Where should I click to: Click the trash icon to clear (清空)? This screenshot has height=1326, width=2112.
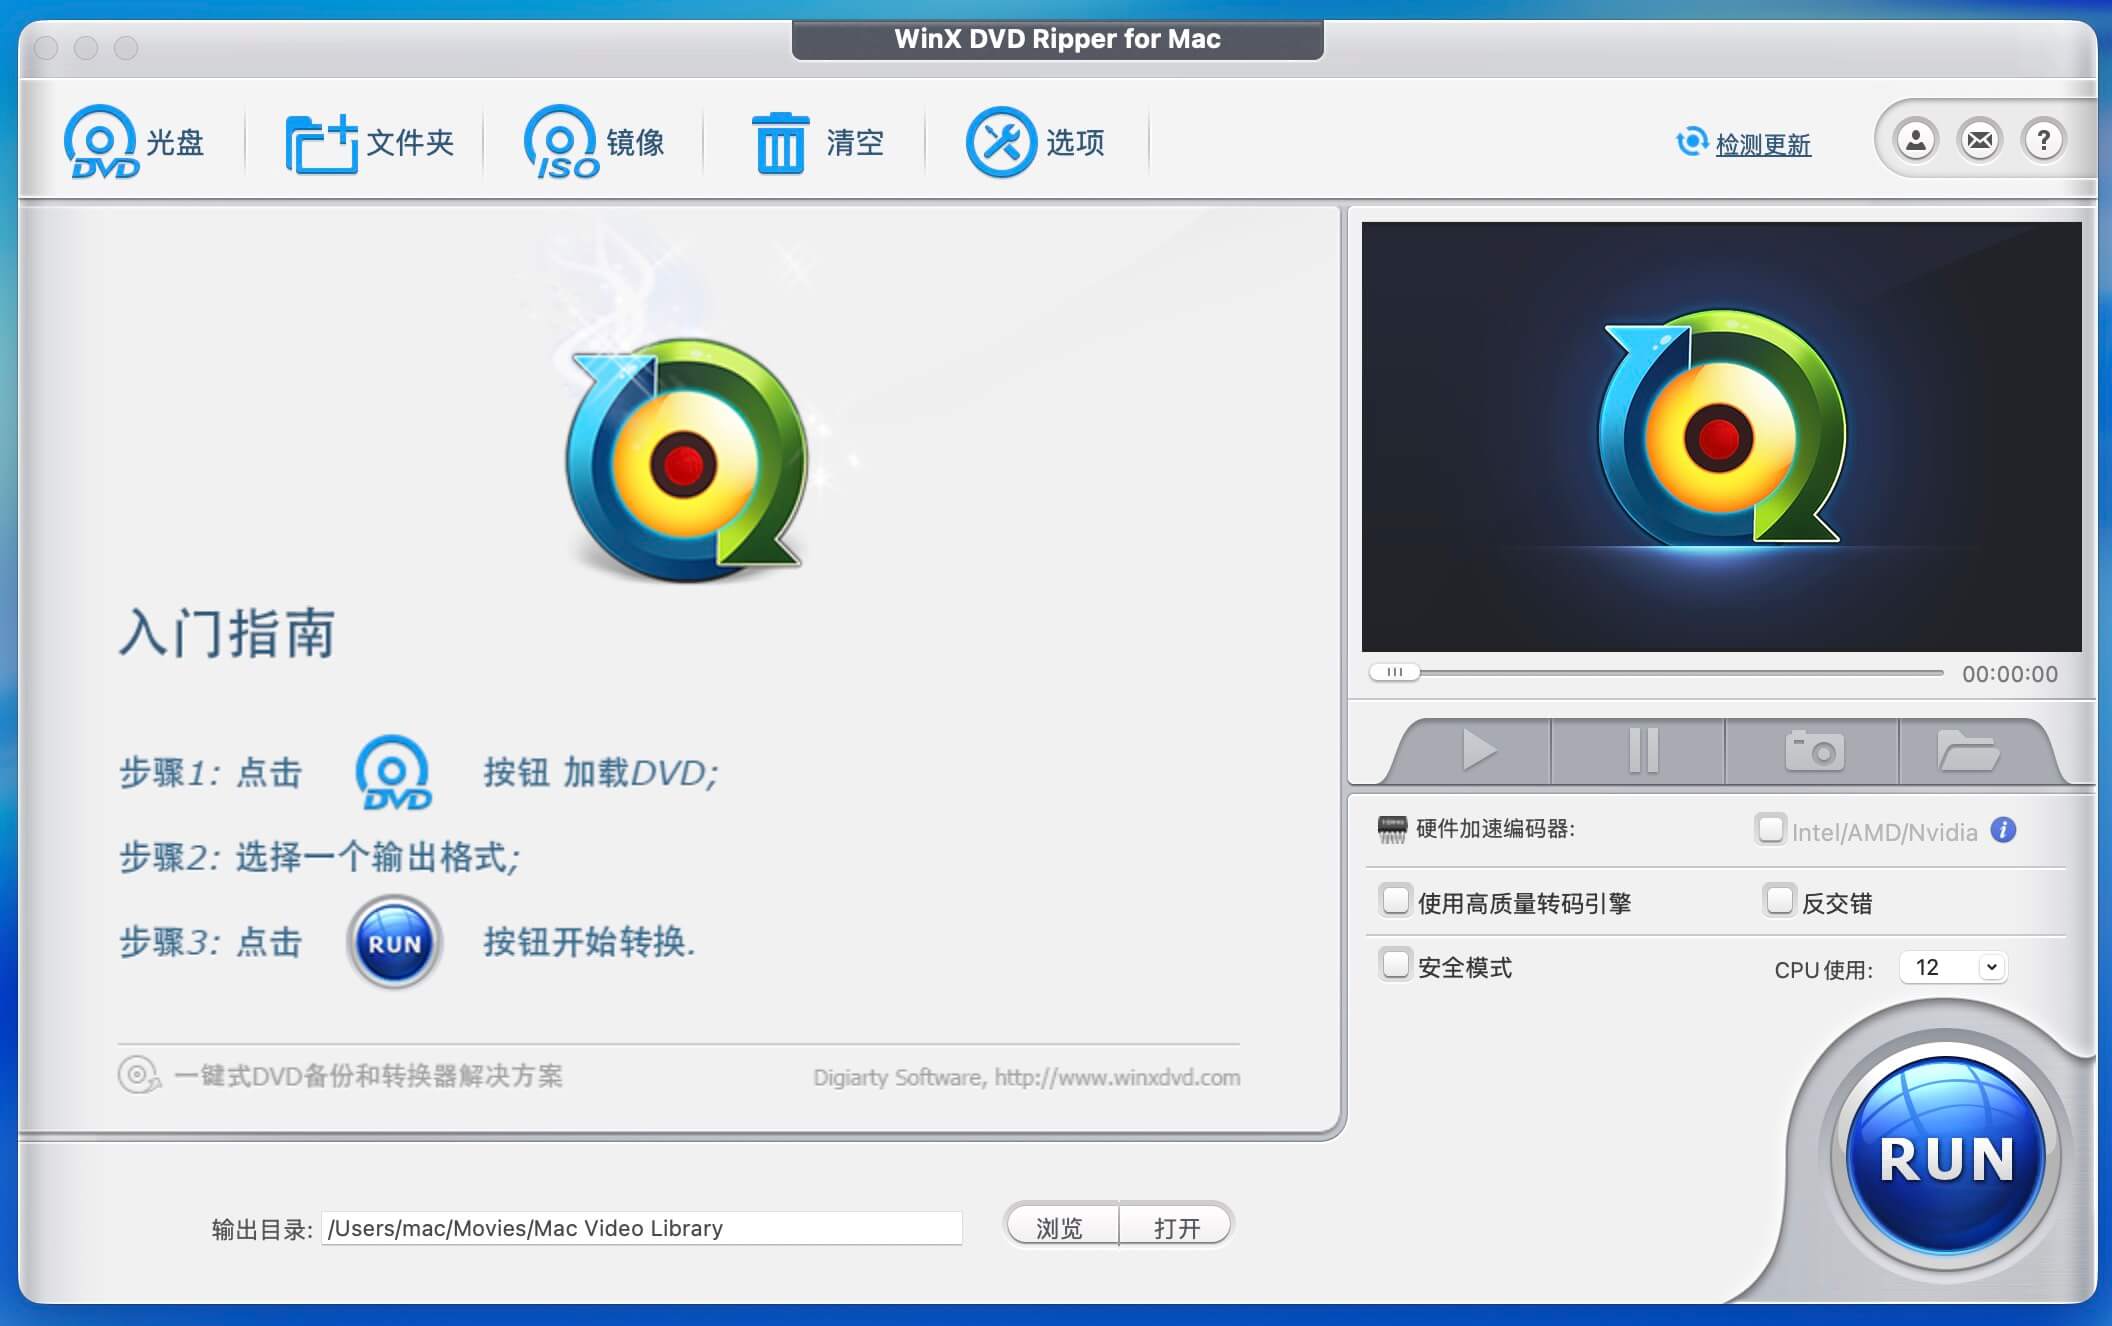[x=780, y=143]
